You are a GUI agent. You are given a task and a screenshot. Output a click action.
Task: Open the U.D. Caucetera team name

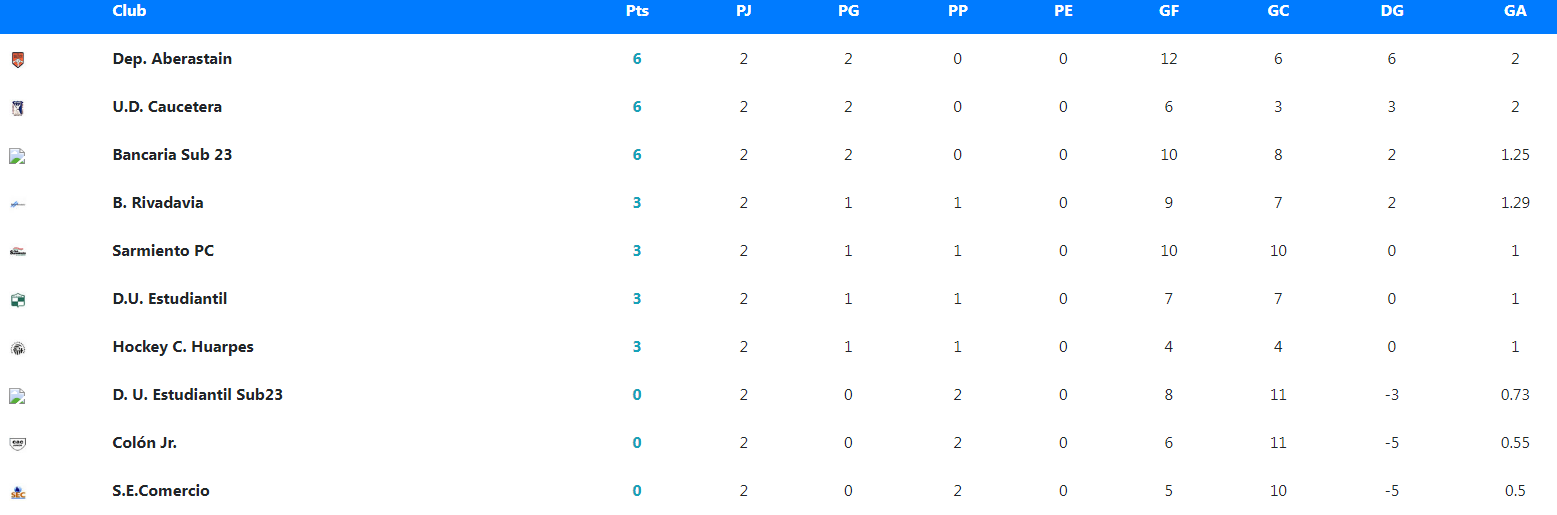coord(167,107)
